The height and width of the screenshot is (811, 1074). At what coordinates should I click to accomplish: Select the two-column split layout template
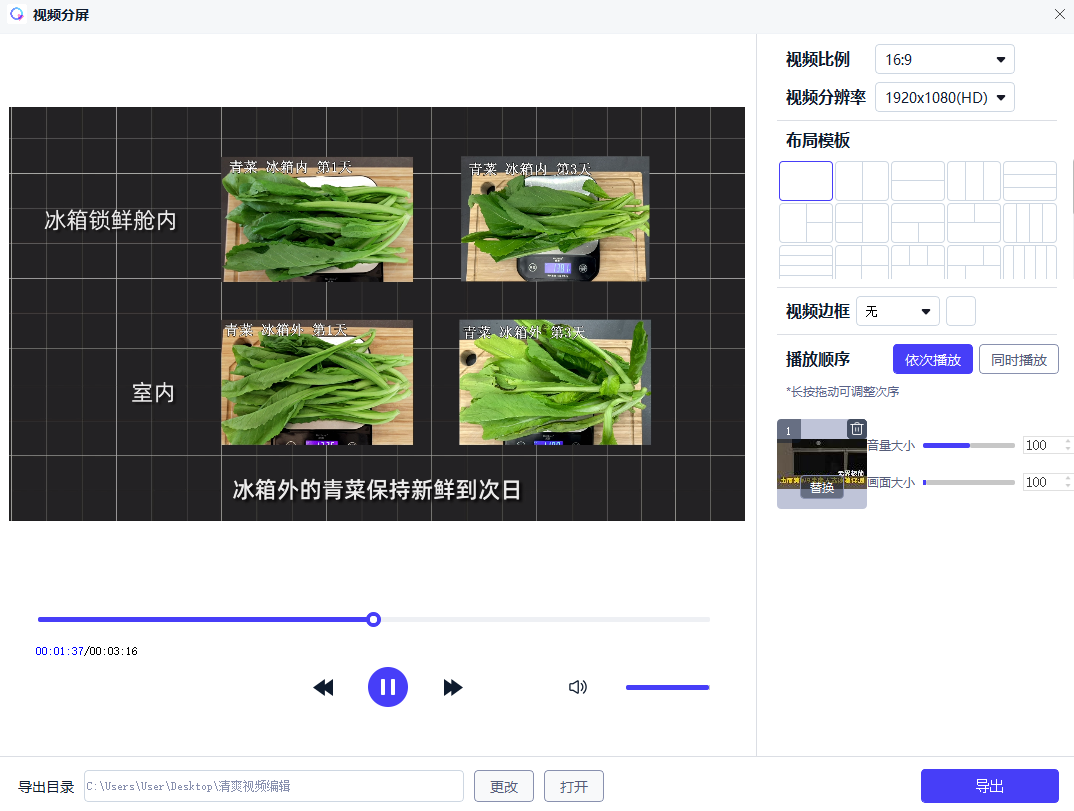click(x=862, y=180)
